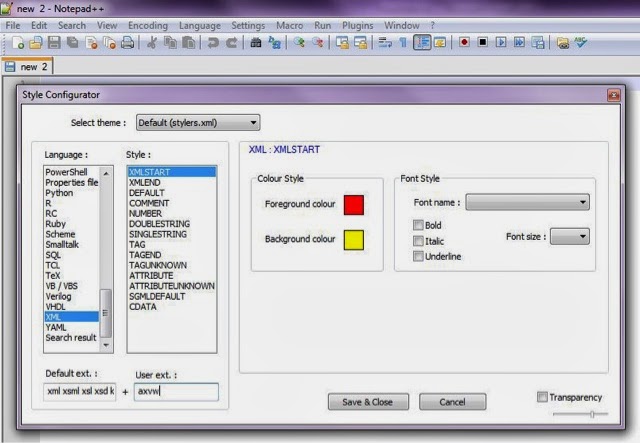Click the Run macro multiple times icon
The image size is (640, 443).
(519, 42)
